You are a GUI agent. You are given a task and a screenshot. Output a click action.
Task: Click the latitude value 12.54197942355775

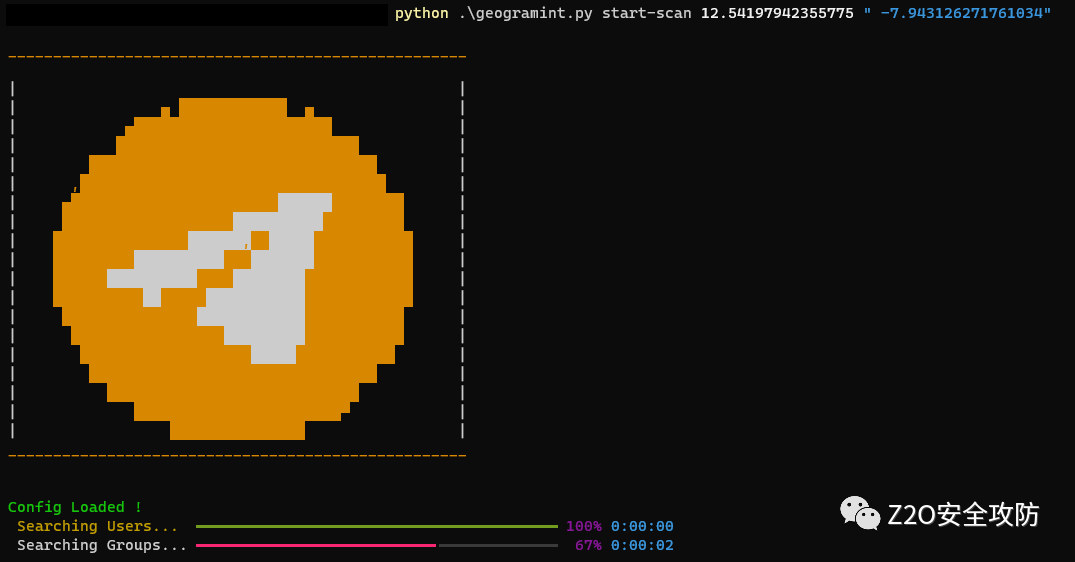point(777,14)
